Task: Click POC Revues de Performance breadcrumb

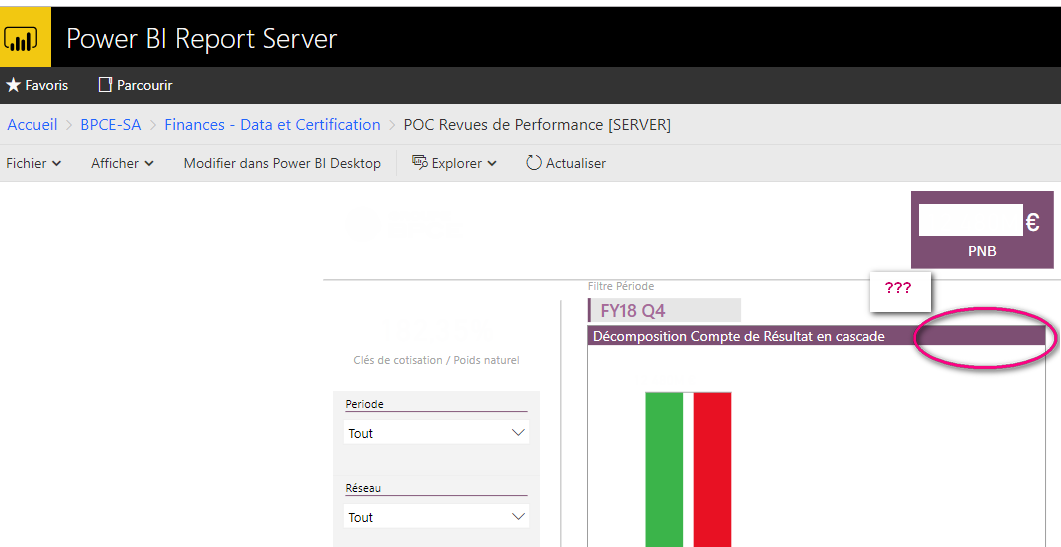Action: 536,125
